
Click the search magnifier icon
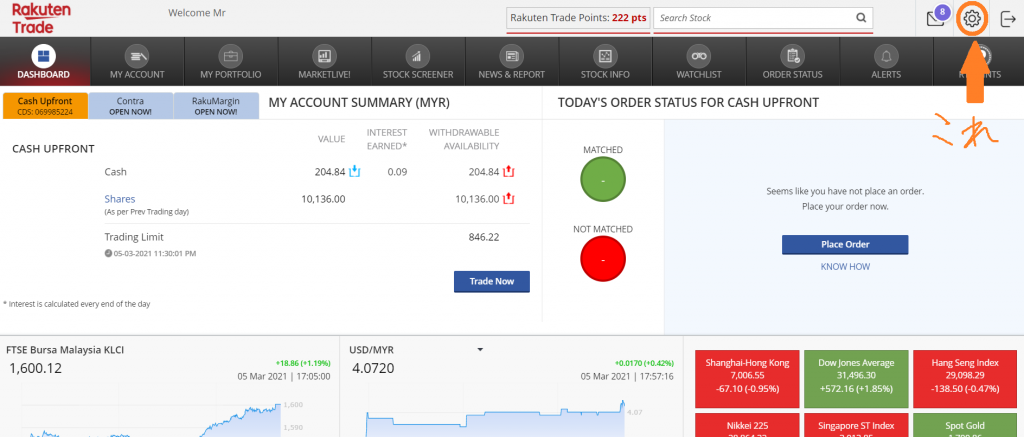click(861, 18)
